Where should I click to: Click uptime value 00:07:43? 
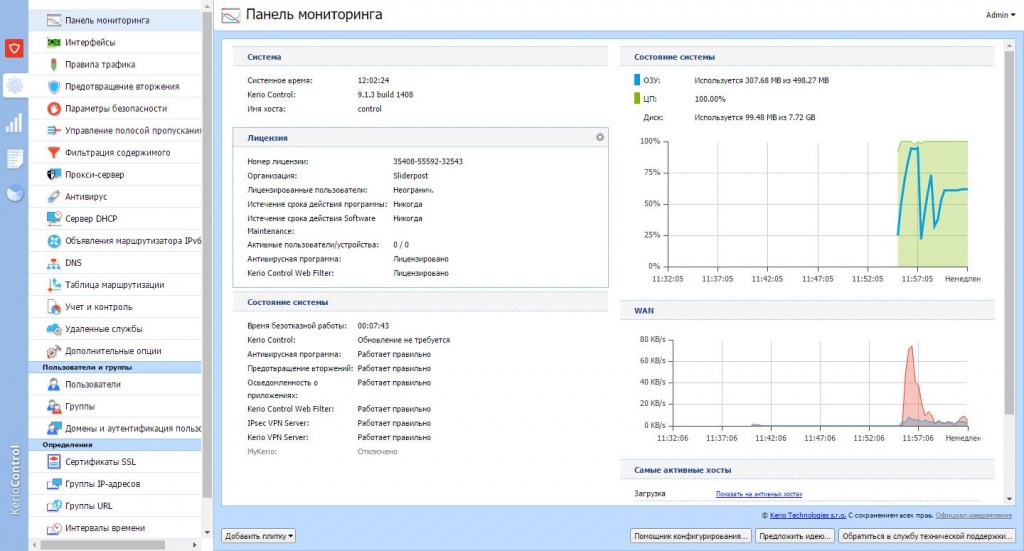pos(373,326)
